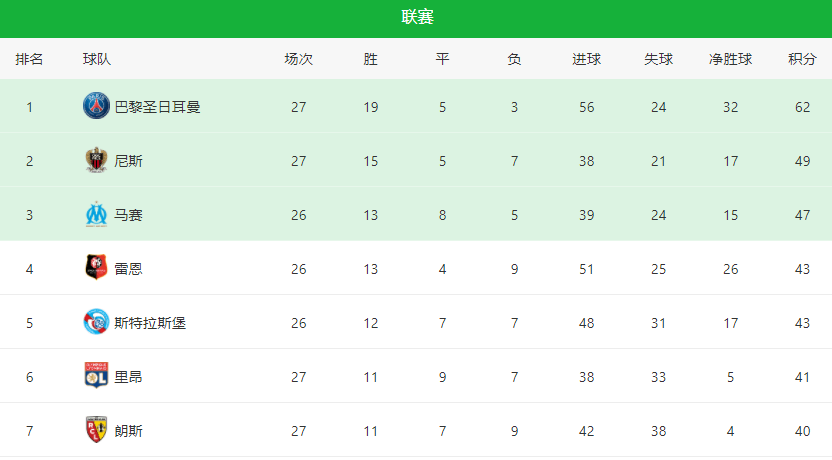
Task: Click the Nice club crest icon
Action: click(96, 160)
